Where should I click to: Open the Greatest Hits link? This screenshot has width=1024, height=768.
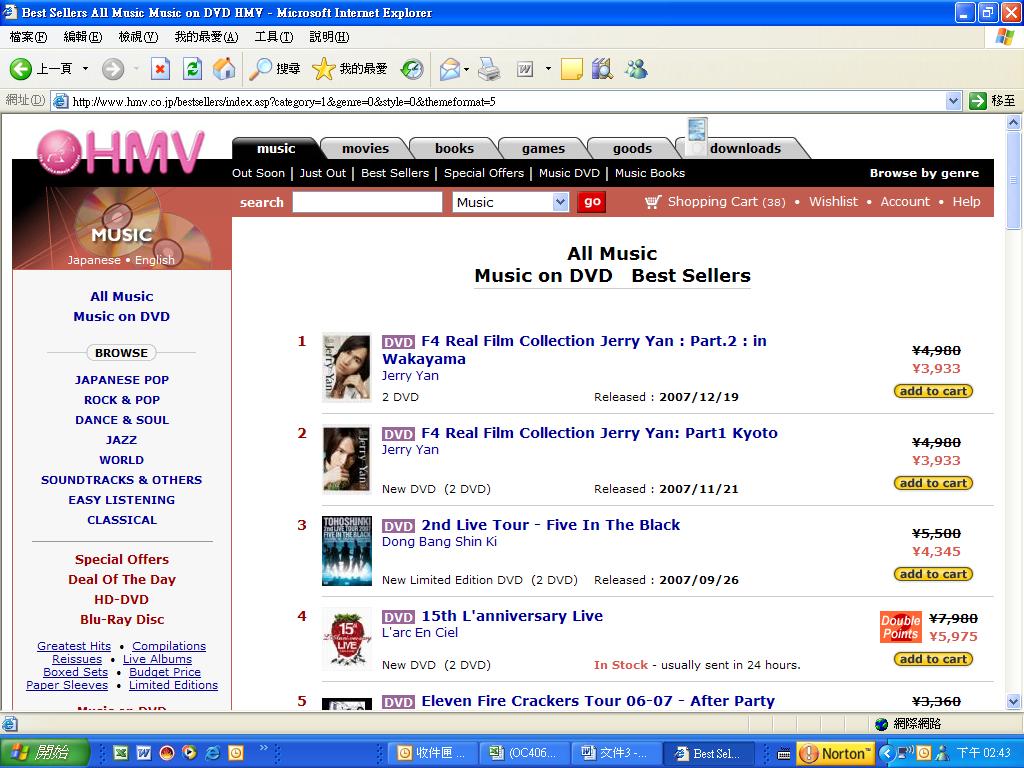tap(74, 646)
